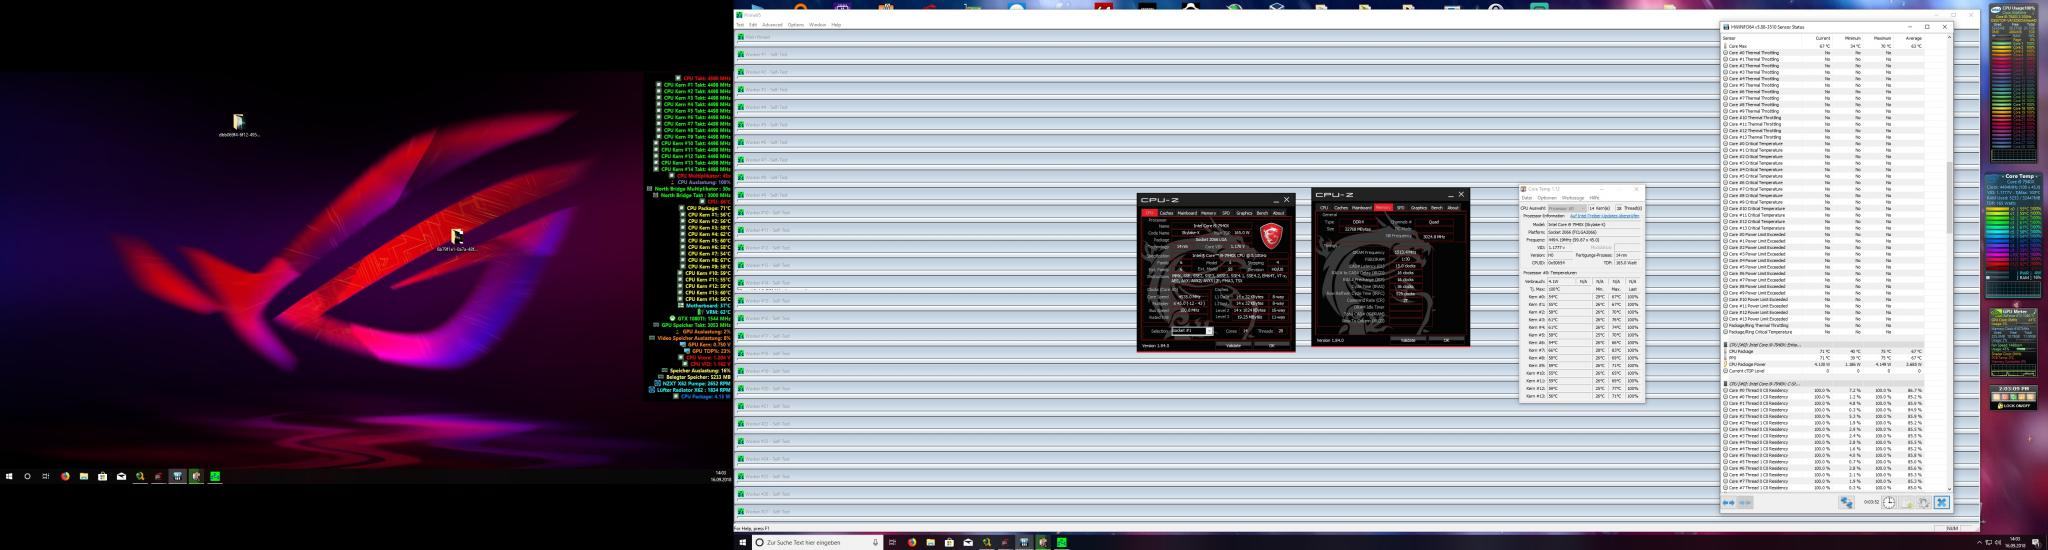The image size is (2048, 550).
Task: Show hidden tray icons chevron
Action: [1979, 543]
